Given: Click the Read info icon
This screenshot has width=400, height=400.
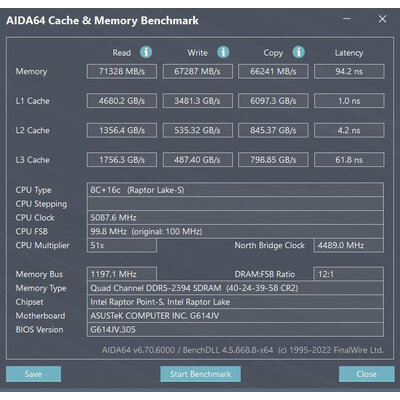Looking at the screenshot, I should (146, 52).
